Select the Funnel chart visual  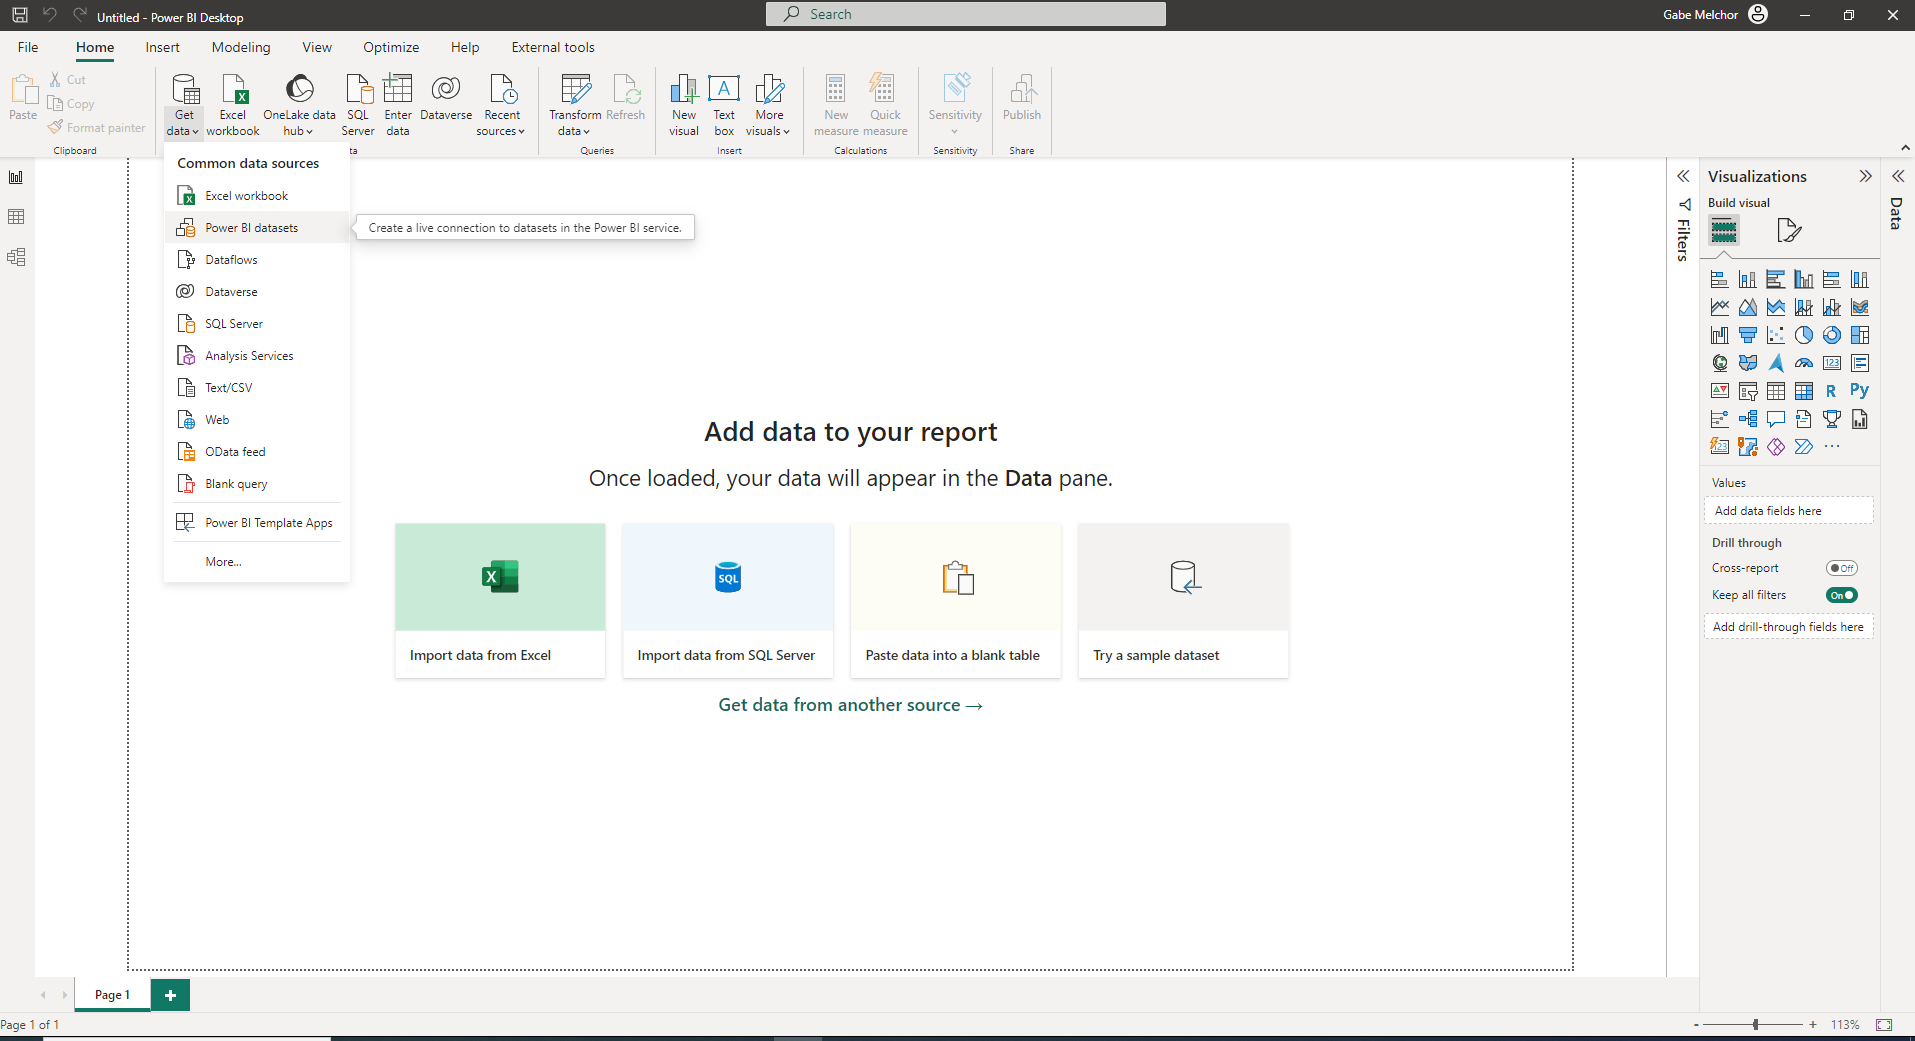(x=1747, y=335)
